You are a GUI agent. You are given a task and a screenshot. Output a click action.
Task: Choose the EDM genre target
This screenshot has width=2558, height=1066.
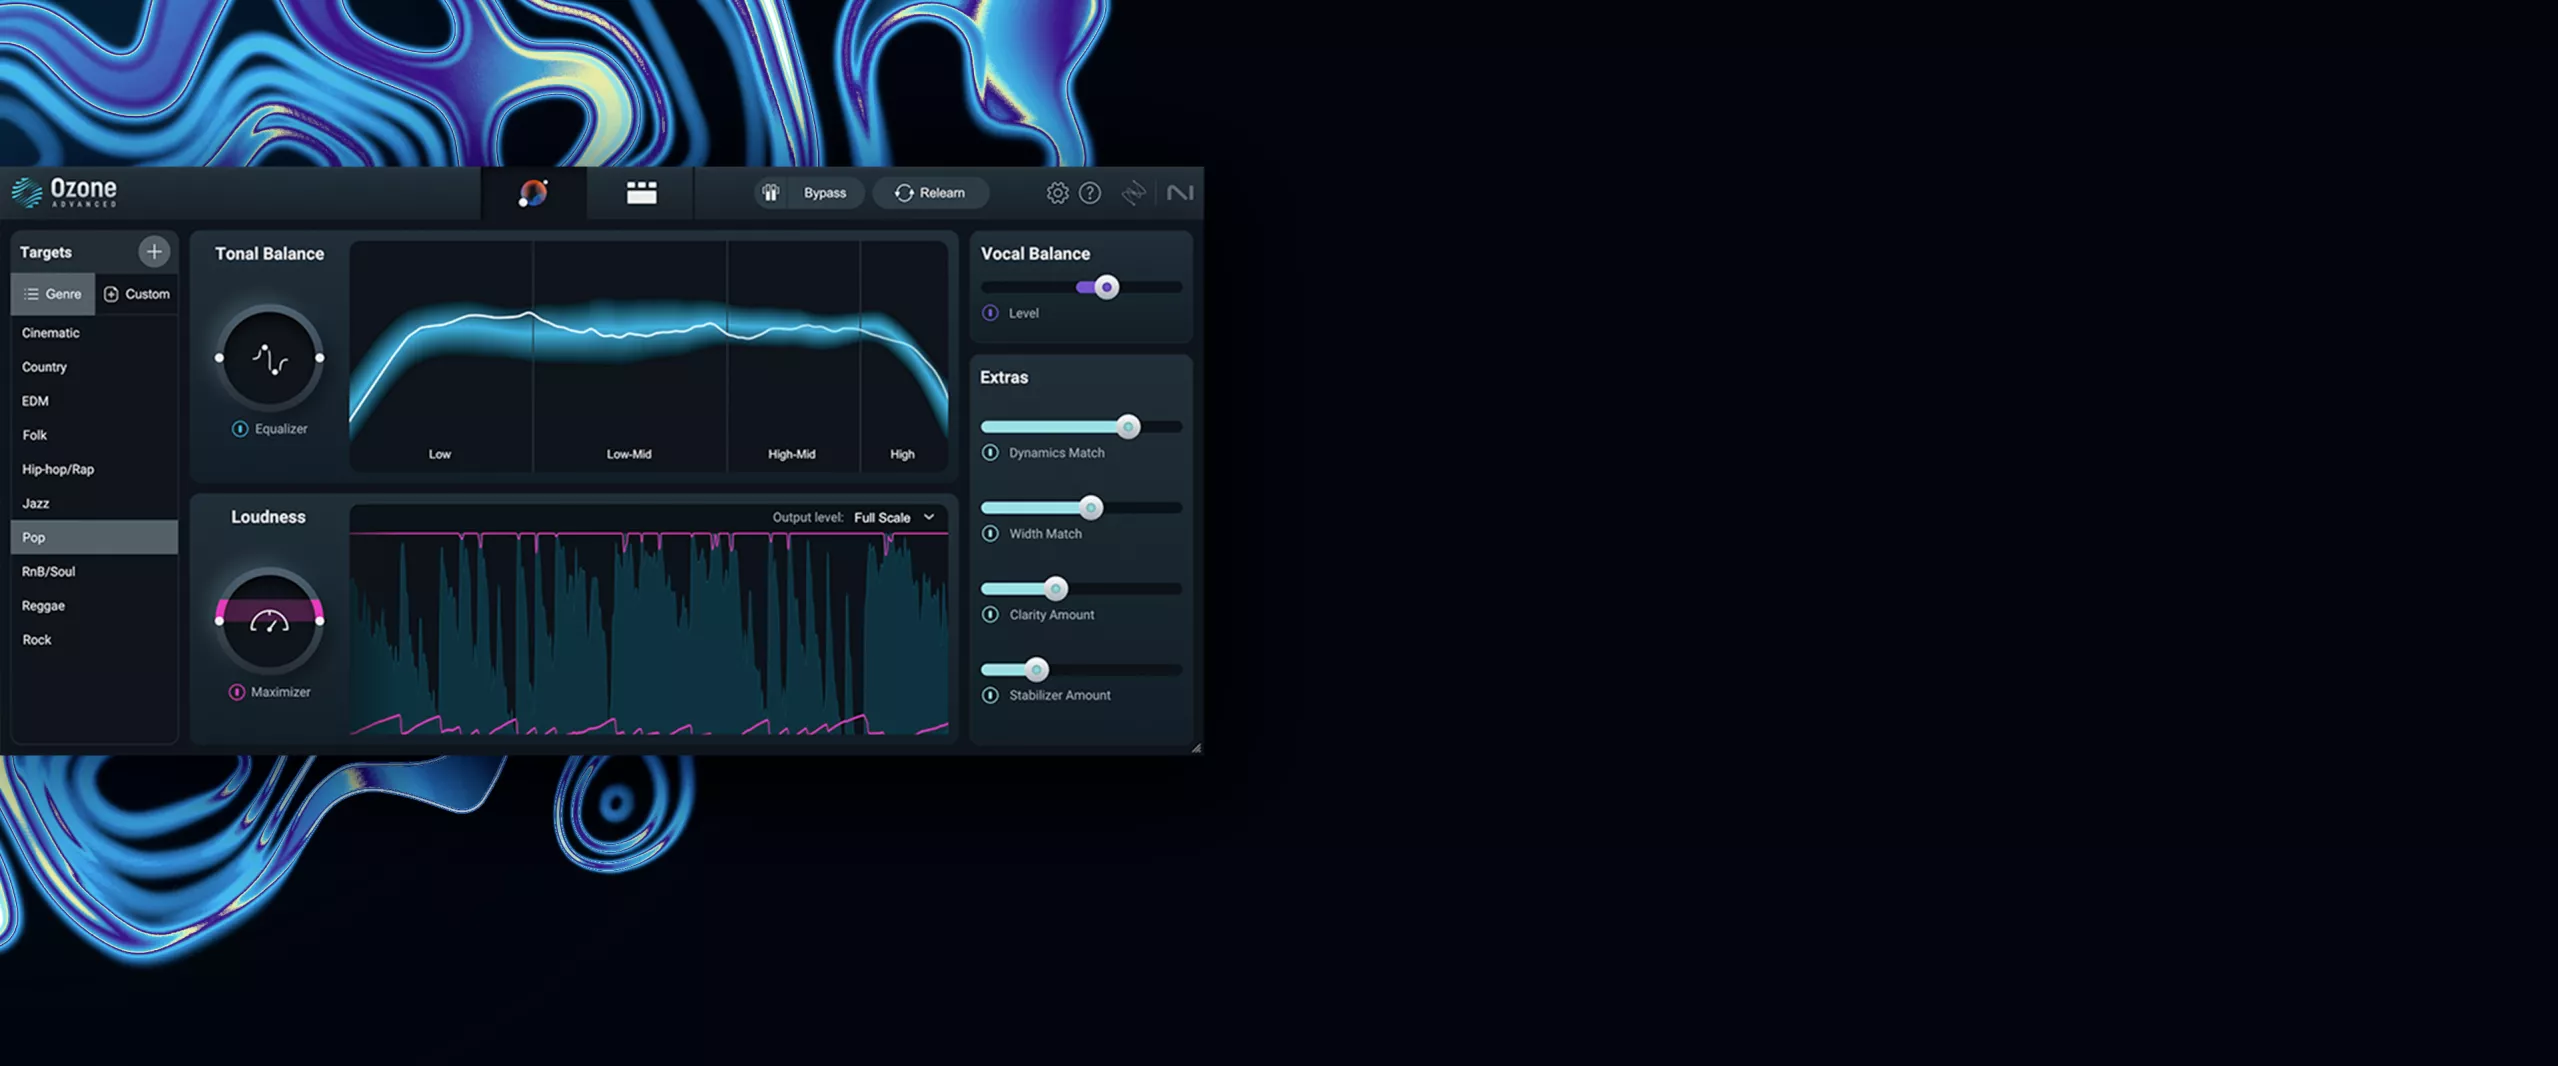(94, 401)
